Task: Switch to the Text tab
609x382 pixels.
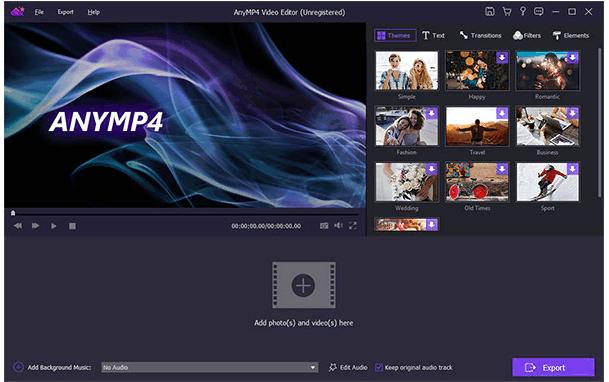Action: click(x=433, y=35)
